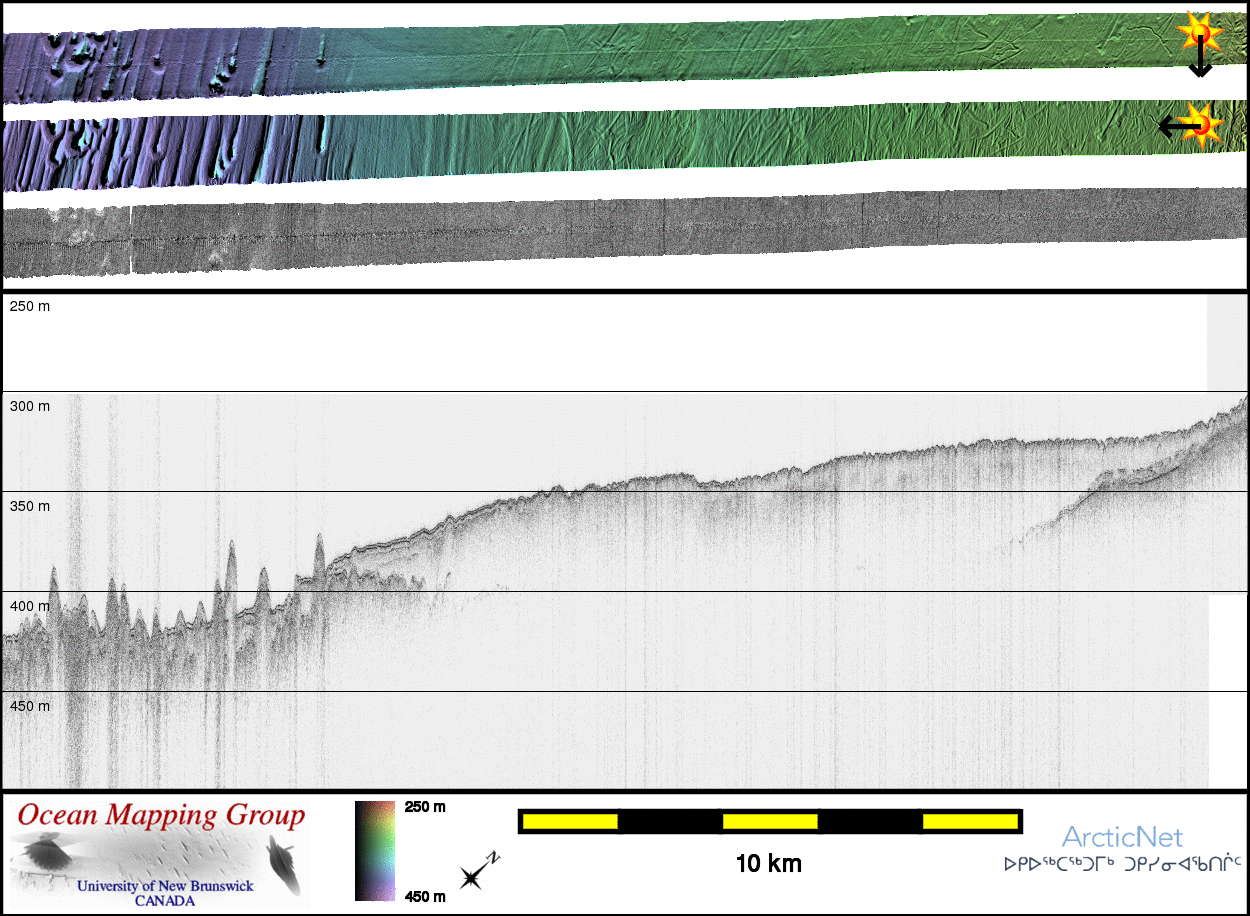Click the Inuktitut syllabics text under ArcticNet
This screenshot has width=1250, height=916.
1122,863
